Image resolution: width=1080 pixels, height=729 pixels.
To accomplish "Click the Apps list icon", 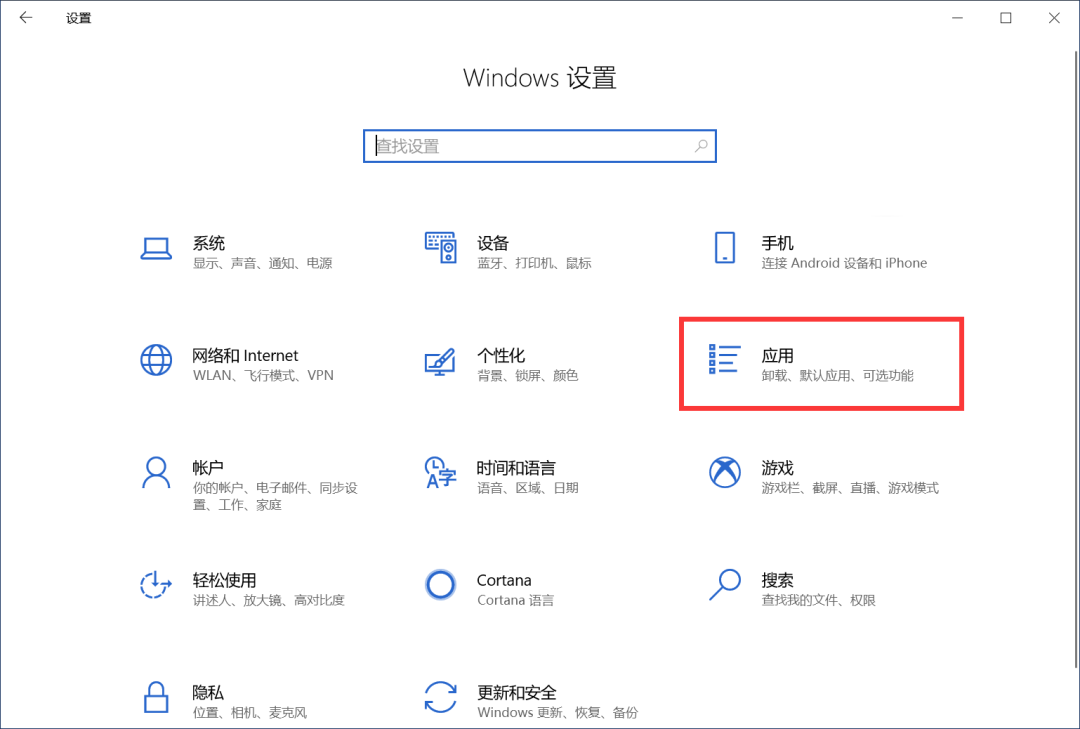I will (x=725, y=359).
